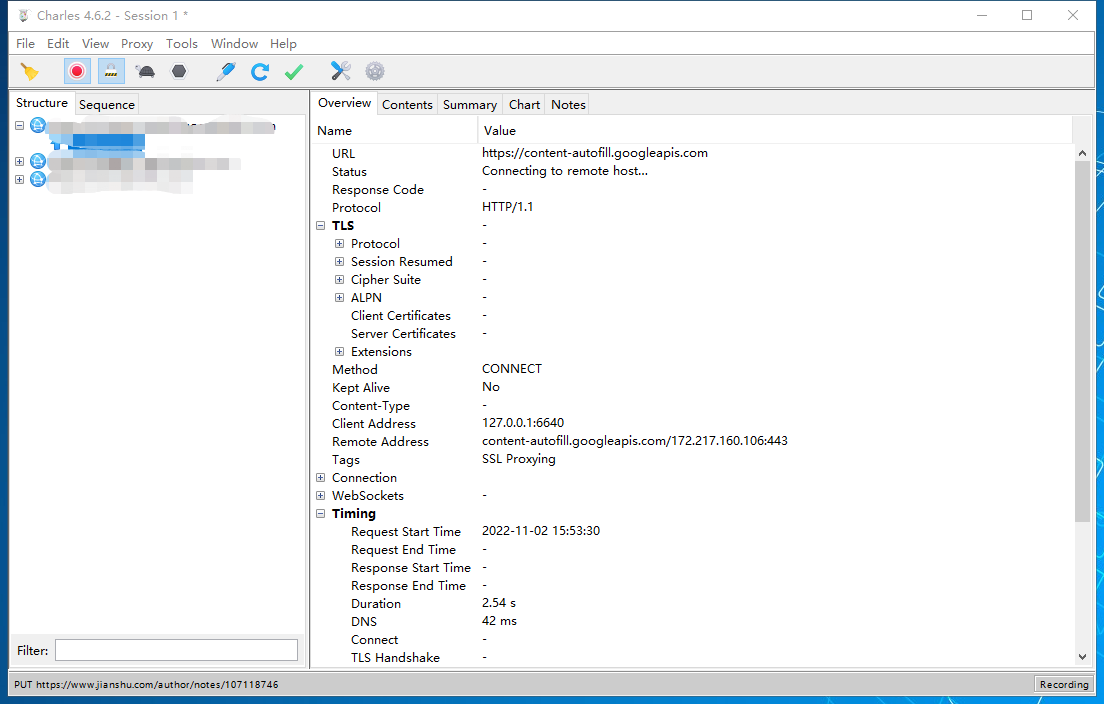Select the TLS Handshake row
This screenshot has height=704, width=1104.
(694, 658)
